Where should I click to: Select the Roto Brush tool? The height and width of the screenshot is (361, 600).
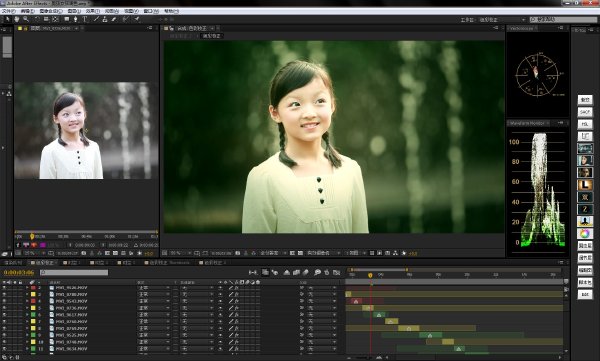[x=126, y=19]
